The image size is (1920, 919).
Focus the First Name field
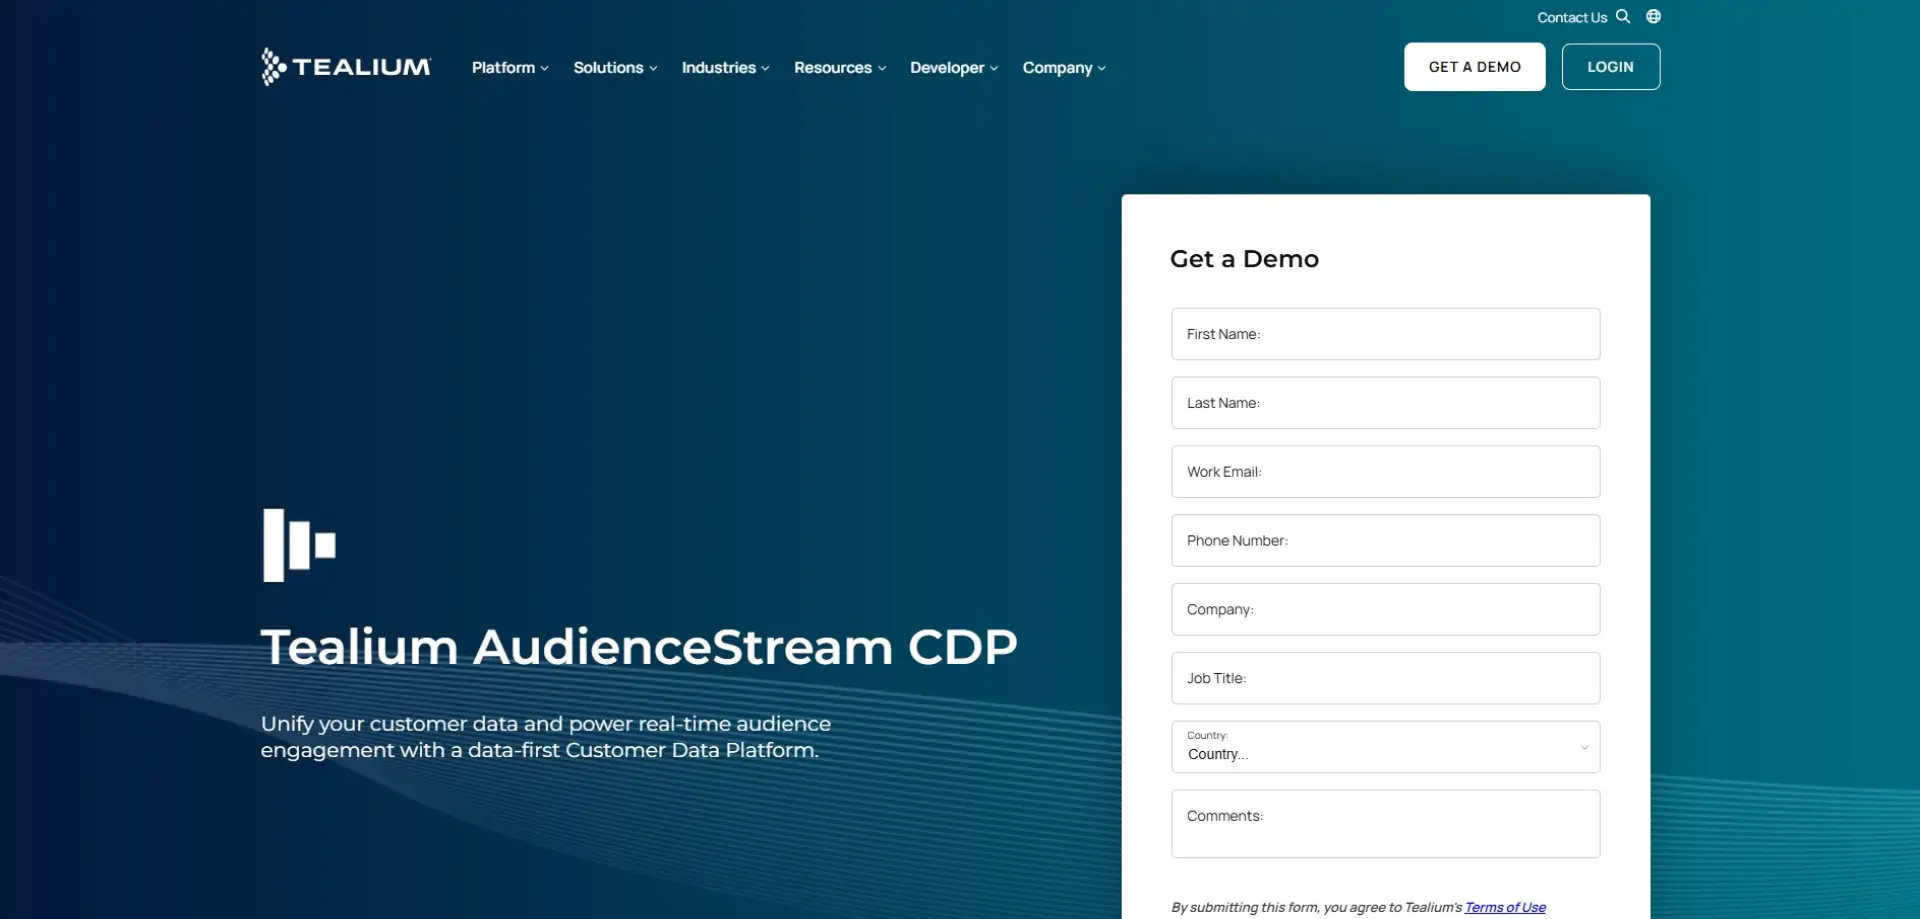click(1385, 334)
